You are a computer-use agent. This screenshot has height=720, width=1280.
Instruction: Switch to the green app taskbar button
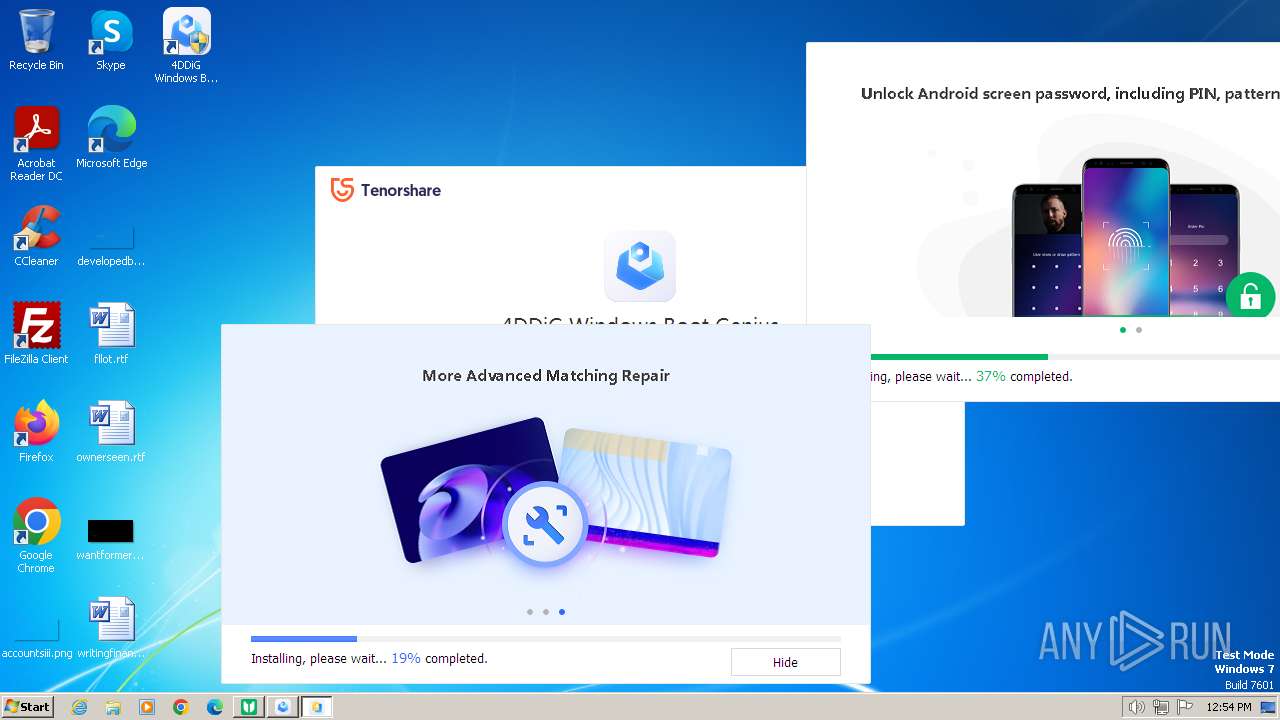pos(249,707)
